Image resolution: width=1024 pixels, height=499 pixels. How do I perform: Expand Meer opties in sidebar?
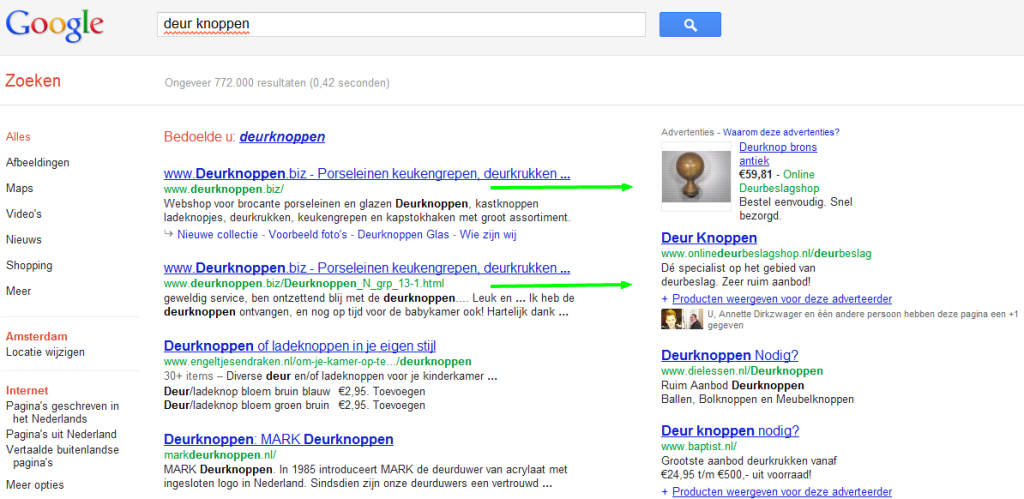coord(35,485)
